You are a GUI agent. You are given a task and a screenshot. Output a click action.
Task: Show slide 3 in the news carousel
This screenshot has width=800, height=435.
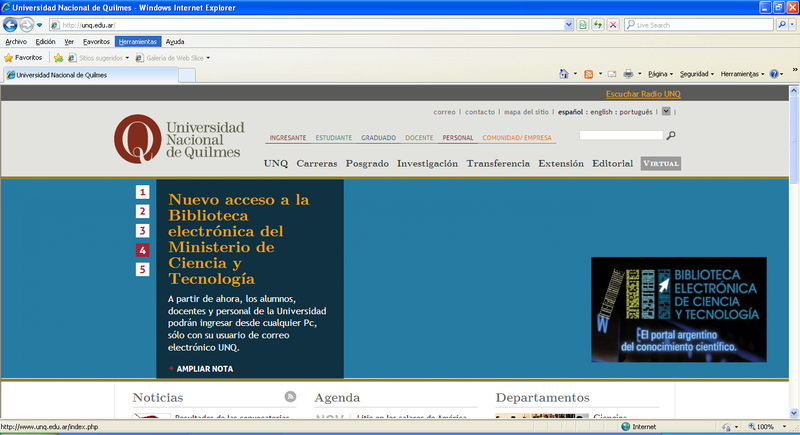point(142,231)
